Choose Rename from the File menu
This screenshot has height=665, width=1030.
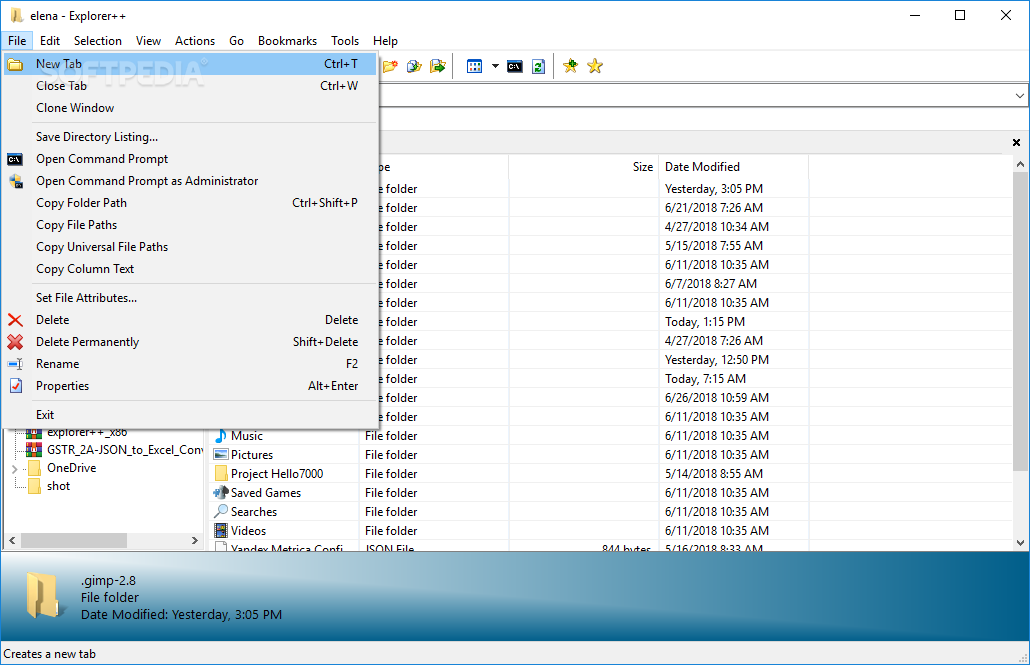coord(190,364)
